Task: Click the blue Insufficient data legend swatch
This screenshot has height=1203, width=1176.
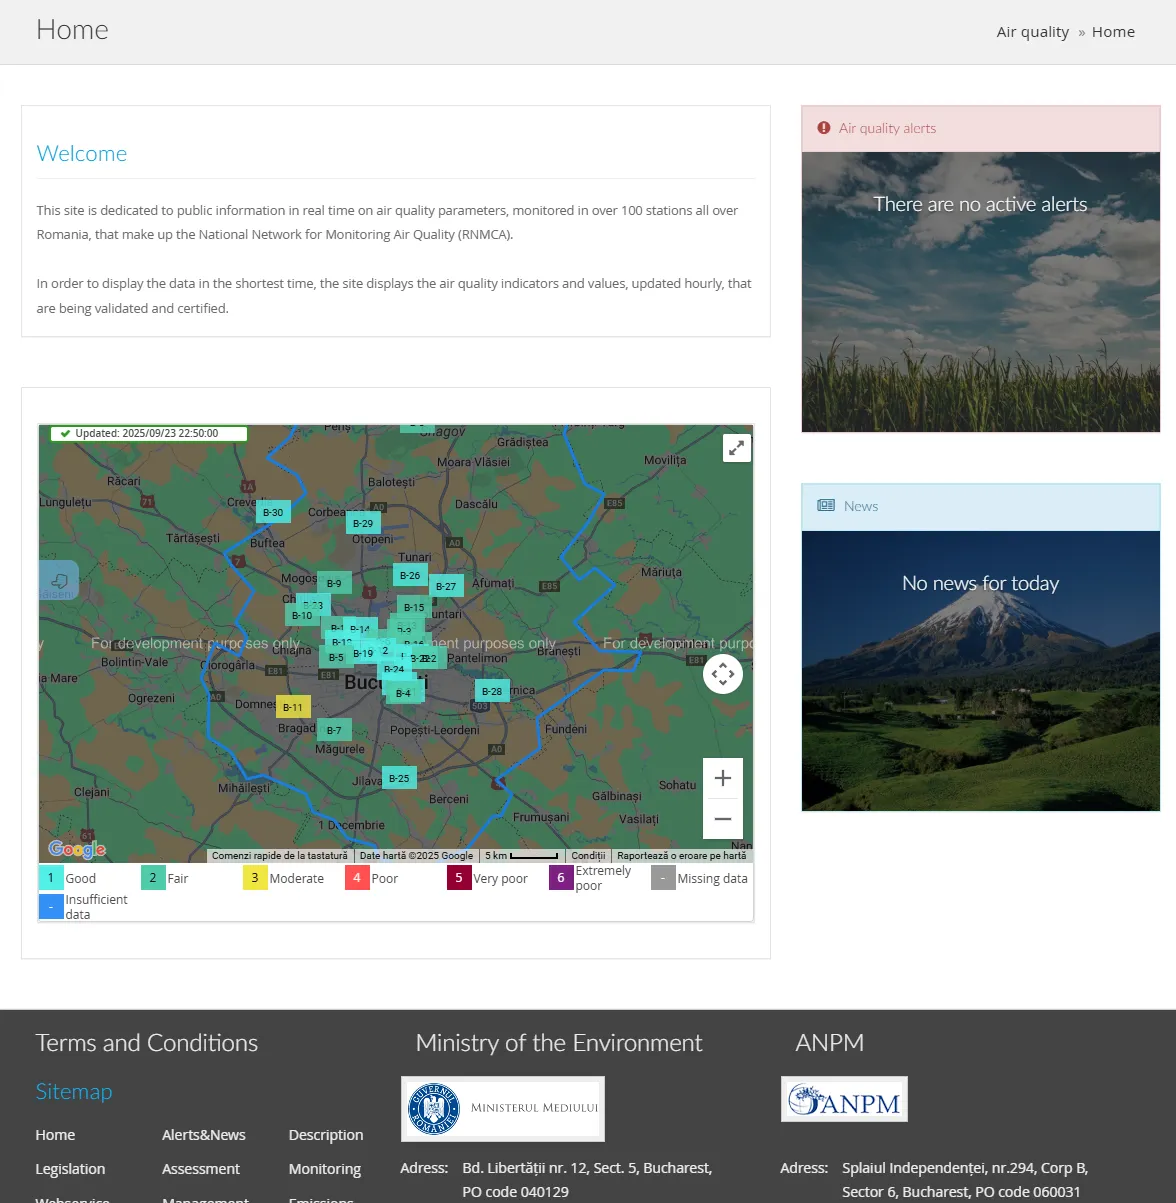Action: click(51, 906)
